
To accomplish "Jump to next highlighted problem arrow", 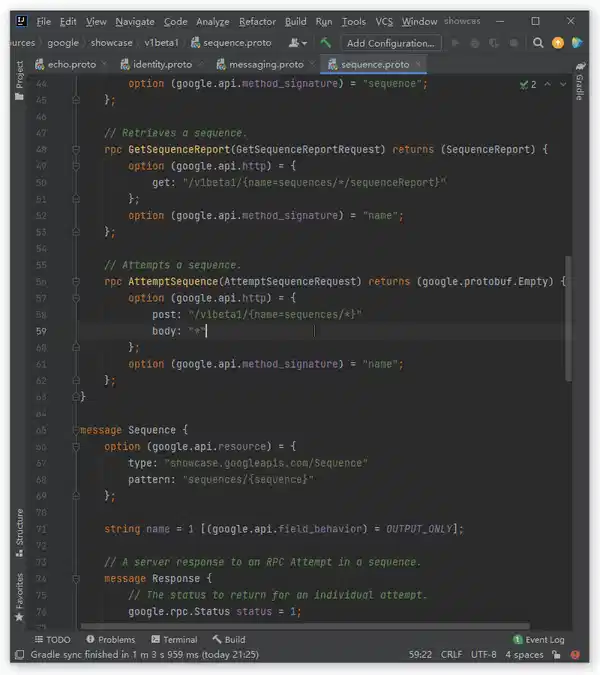I will (562, 85).
